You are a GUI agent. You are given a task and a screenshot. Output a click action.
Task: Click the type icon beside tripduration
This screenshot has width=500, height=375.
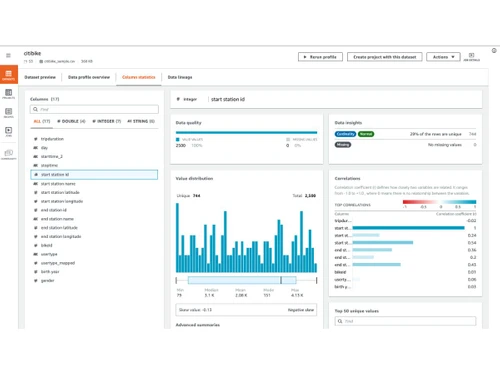click(36, 139)
